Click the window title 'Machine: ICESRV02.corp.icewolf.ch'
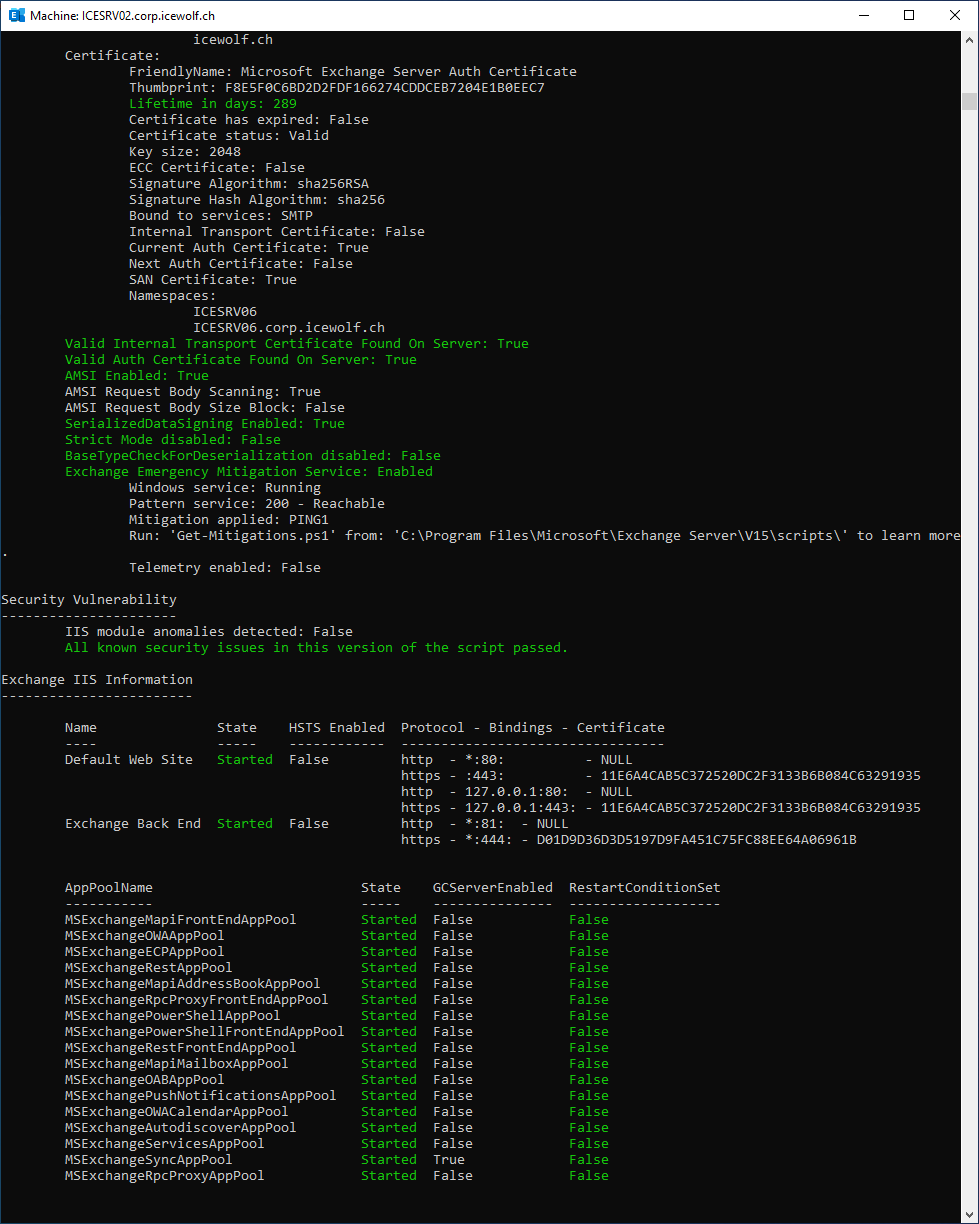 tap(122, 16)
